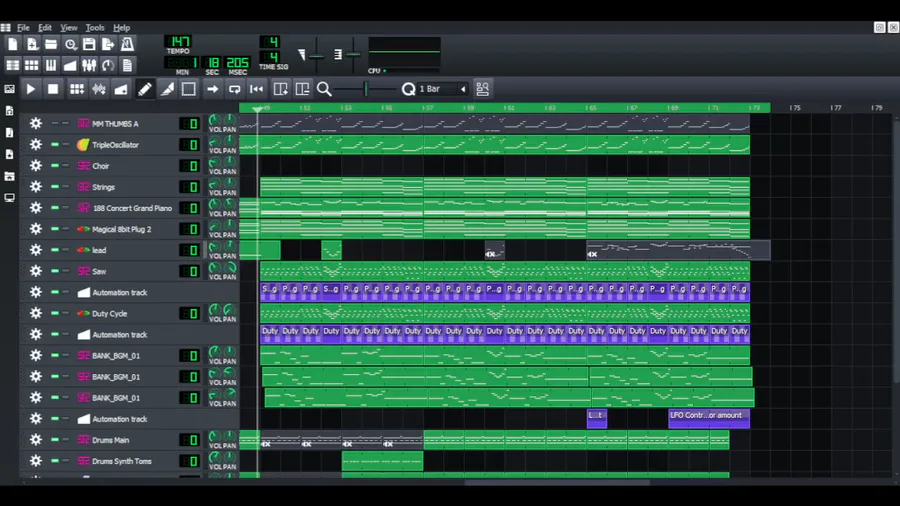
Task: Open Saw track settings gear
Action: click(36, 271)
